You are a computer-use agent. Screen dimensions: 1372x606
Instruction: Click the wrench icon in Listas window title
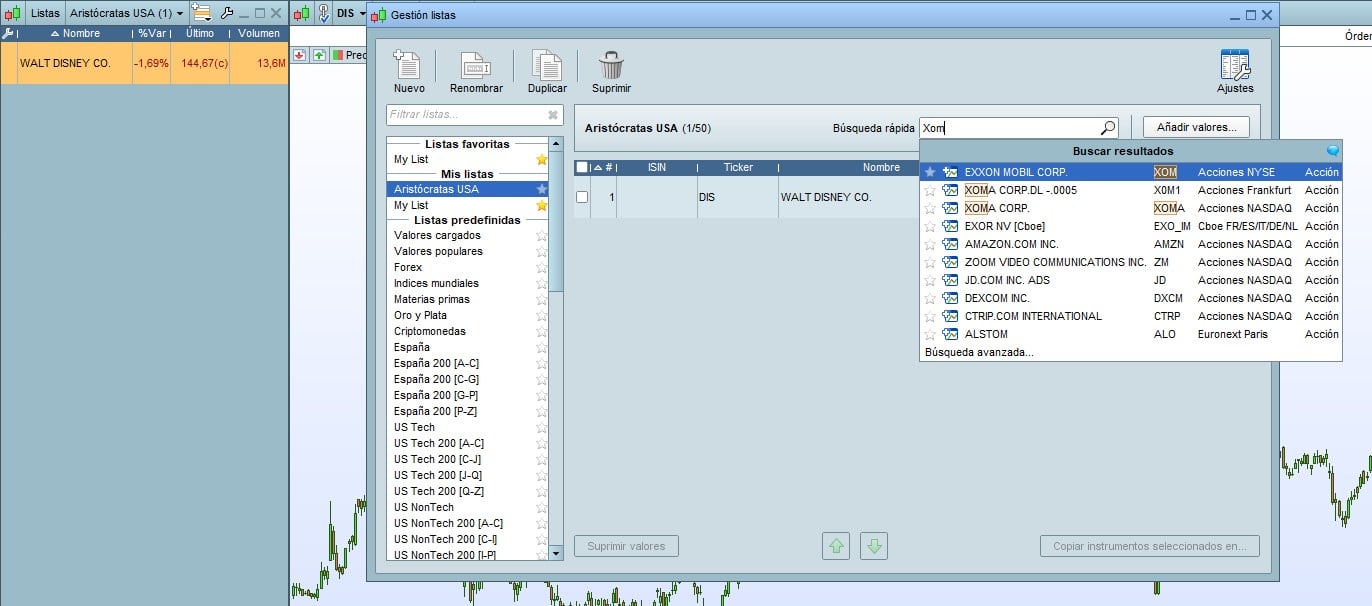coord(226,13)
